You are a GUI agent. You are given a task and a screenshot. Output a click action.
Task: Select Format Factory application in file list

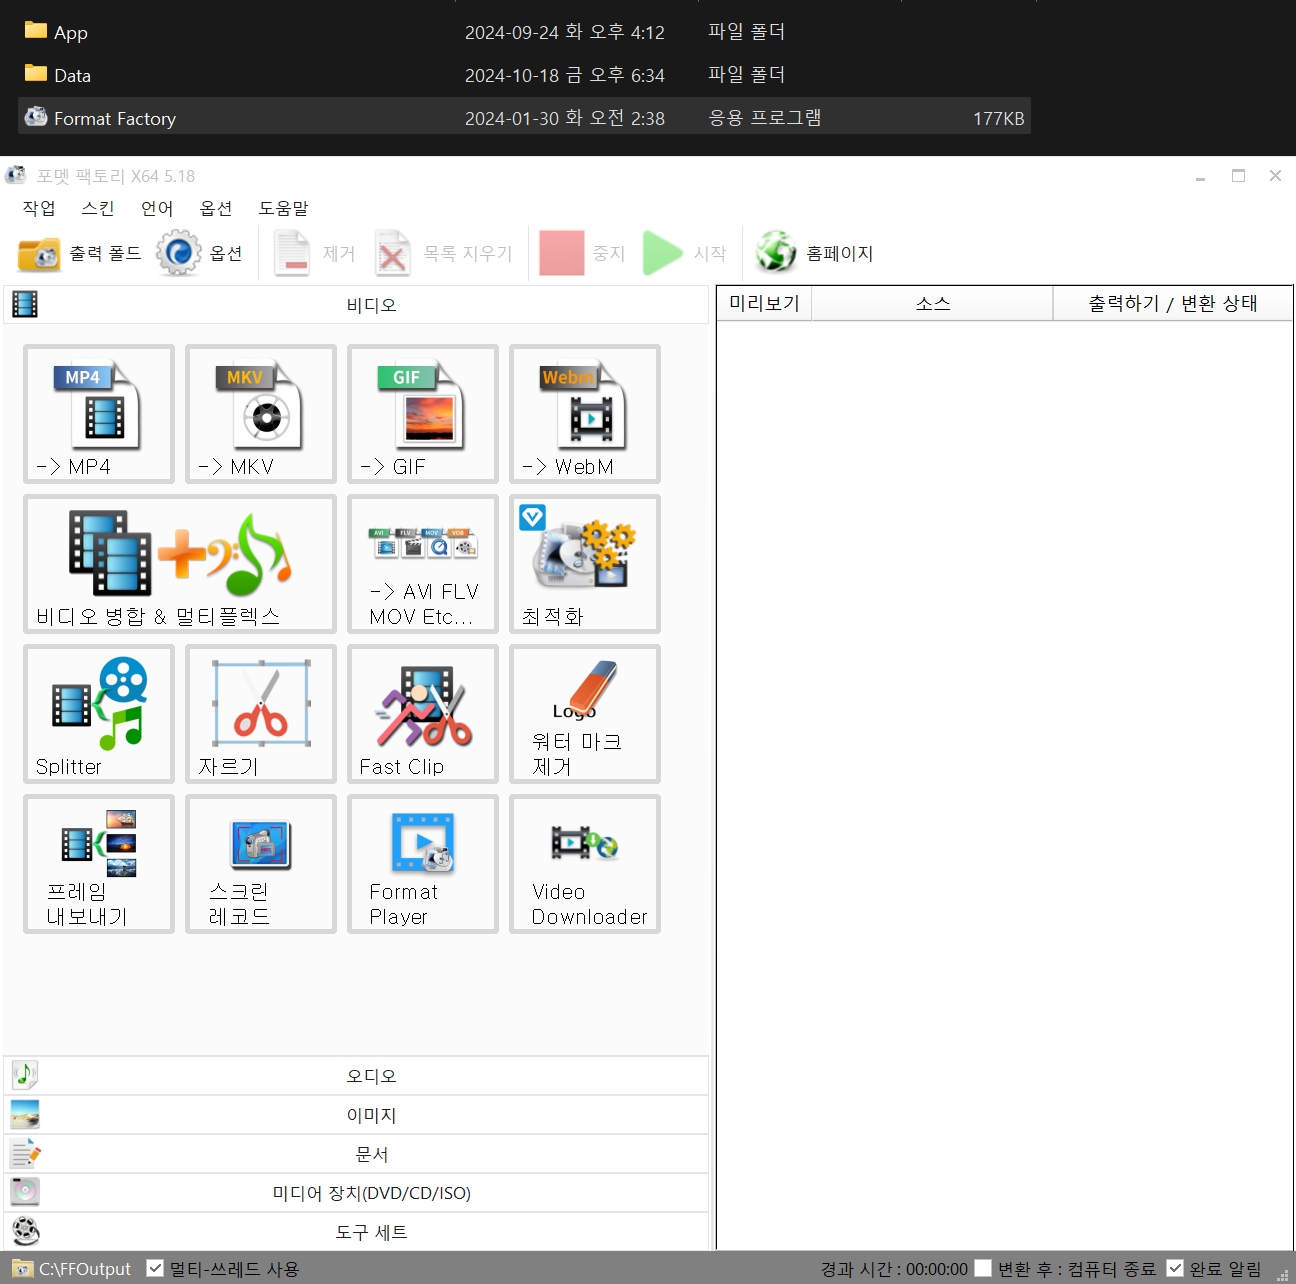coord(524,118)
